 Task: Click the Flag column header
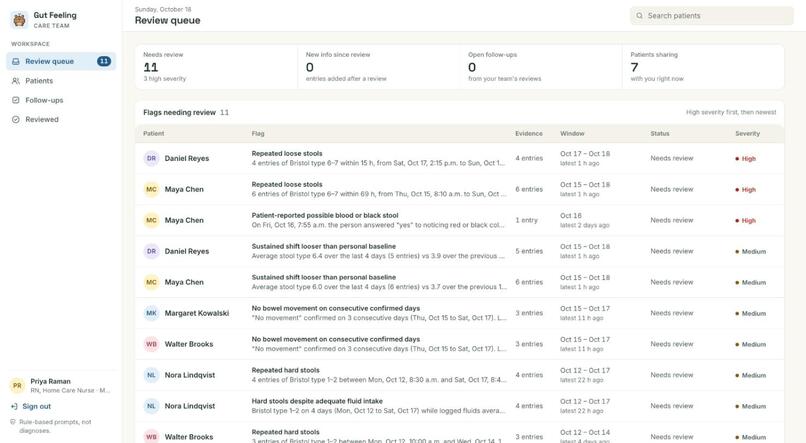tap(258, 134)
